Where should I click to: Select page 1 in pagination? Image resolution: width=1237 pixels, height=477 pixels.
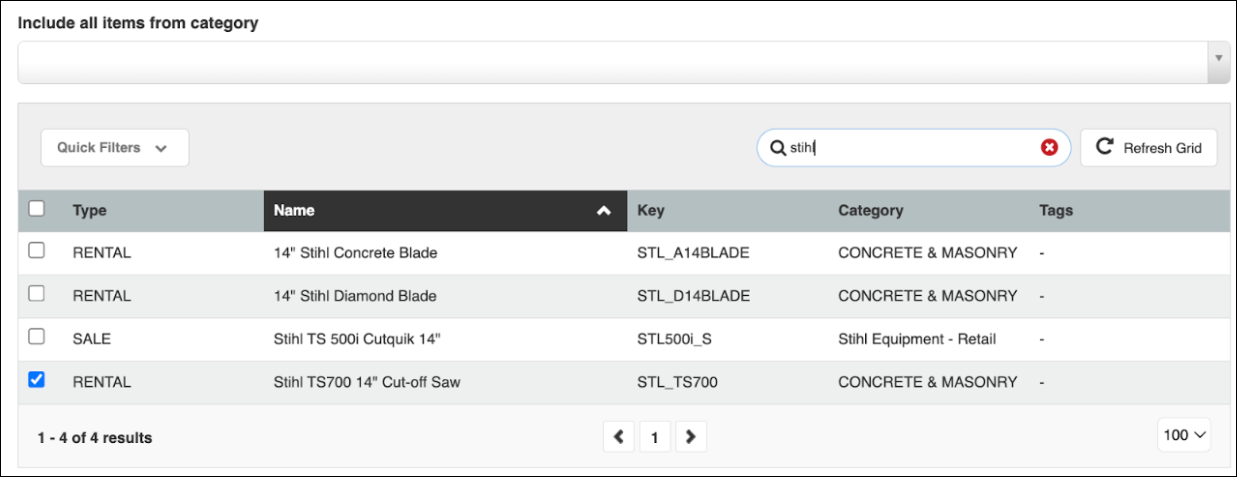pyautogui.click(x=654, y=437)
